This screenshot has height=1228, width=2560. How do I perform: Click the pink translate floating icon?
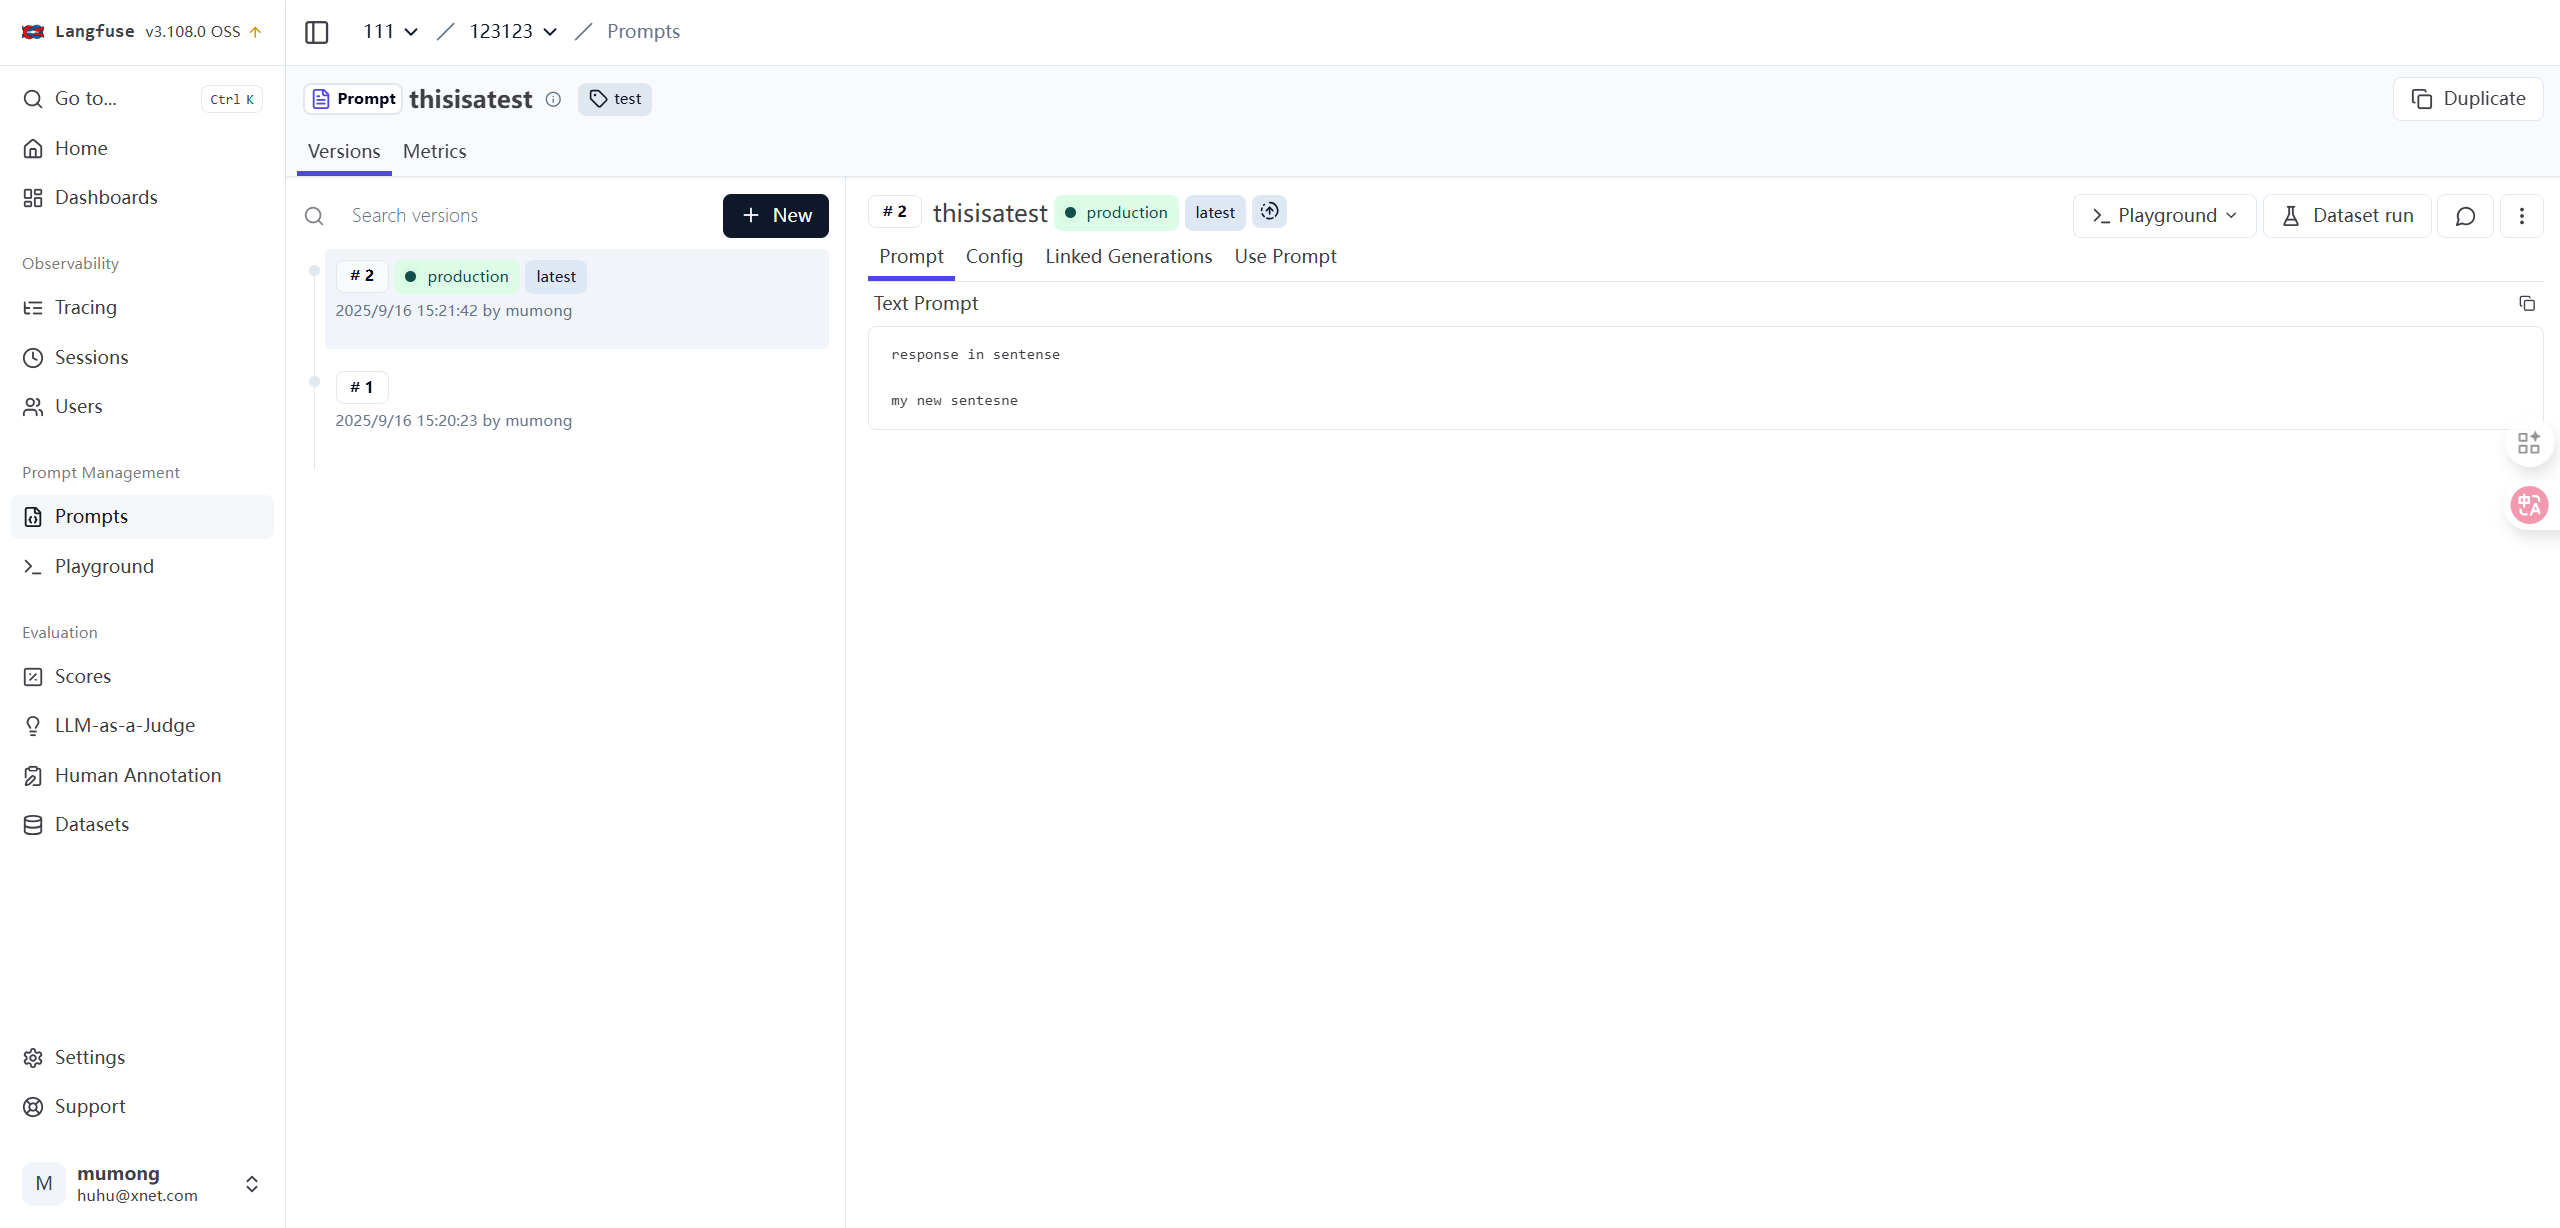point(2529,505)
